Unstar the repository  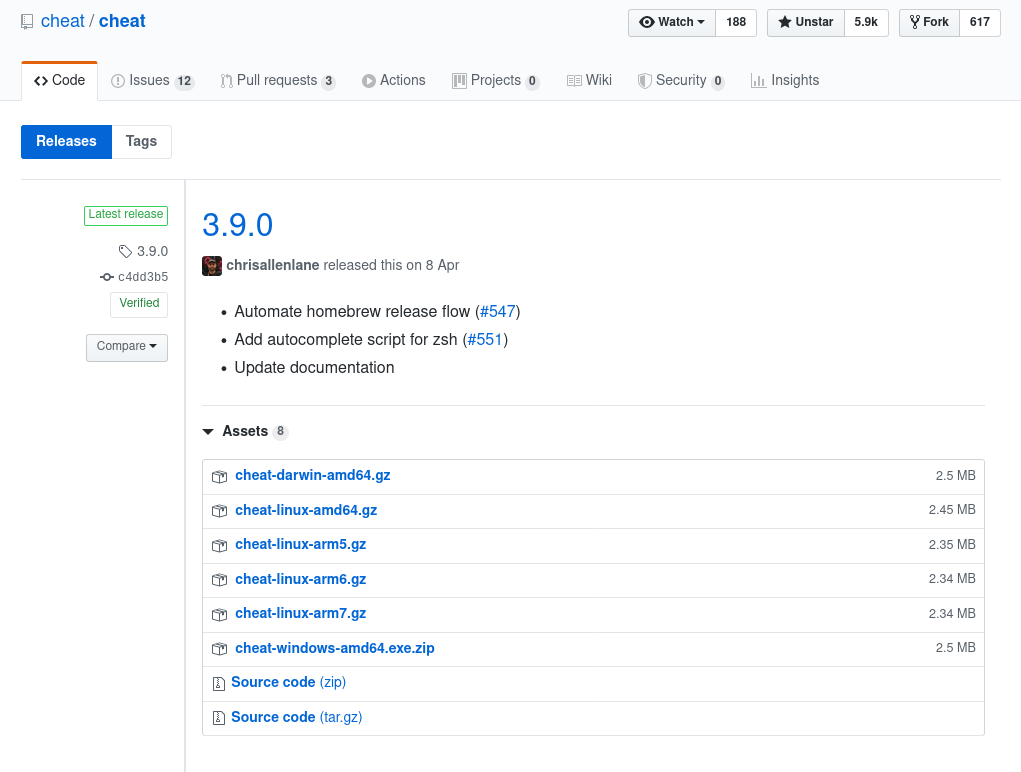(x=805, y=23)
